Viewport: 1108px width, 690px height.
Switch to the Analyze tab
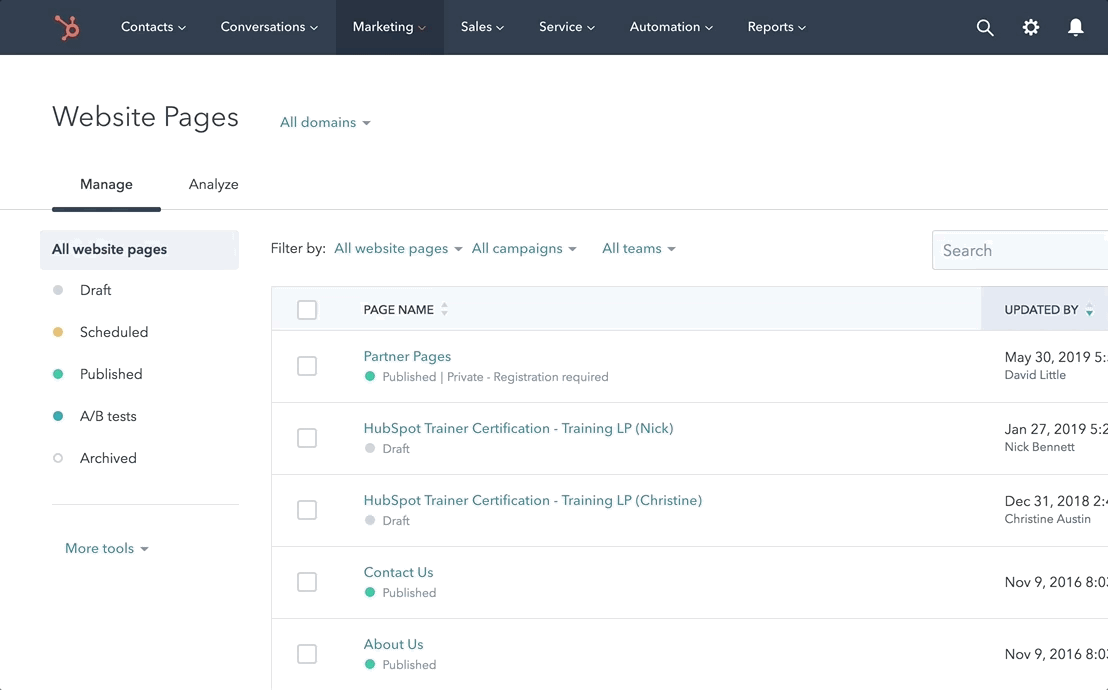213,185
